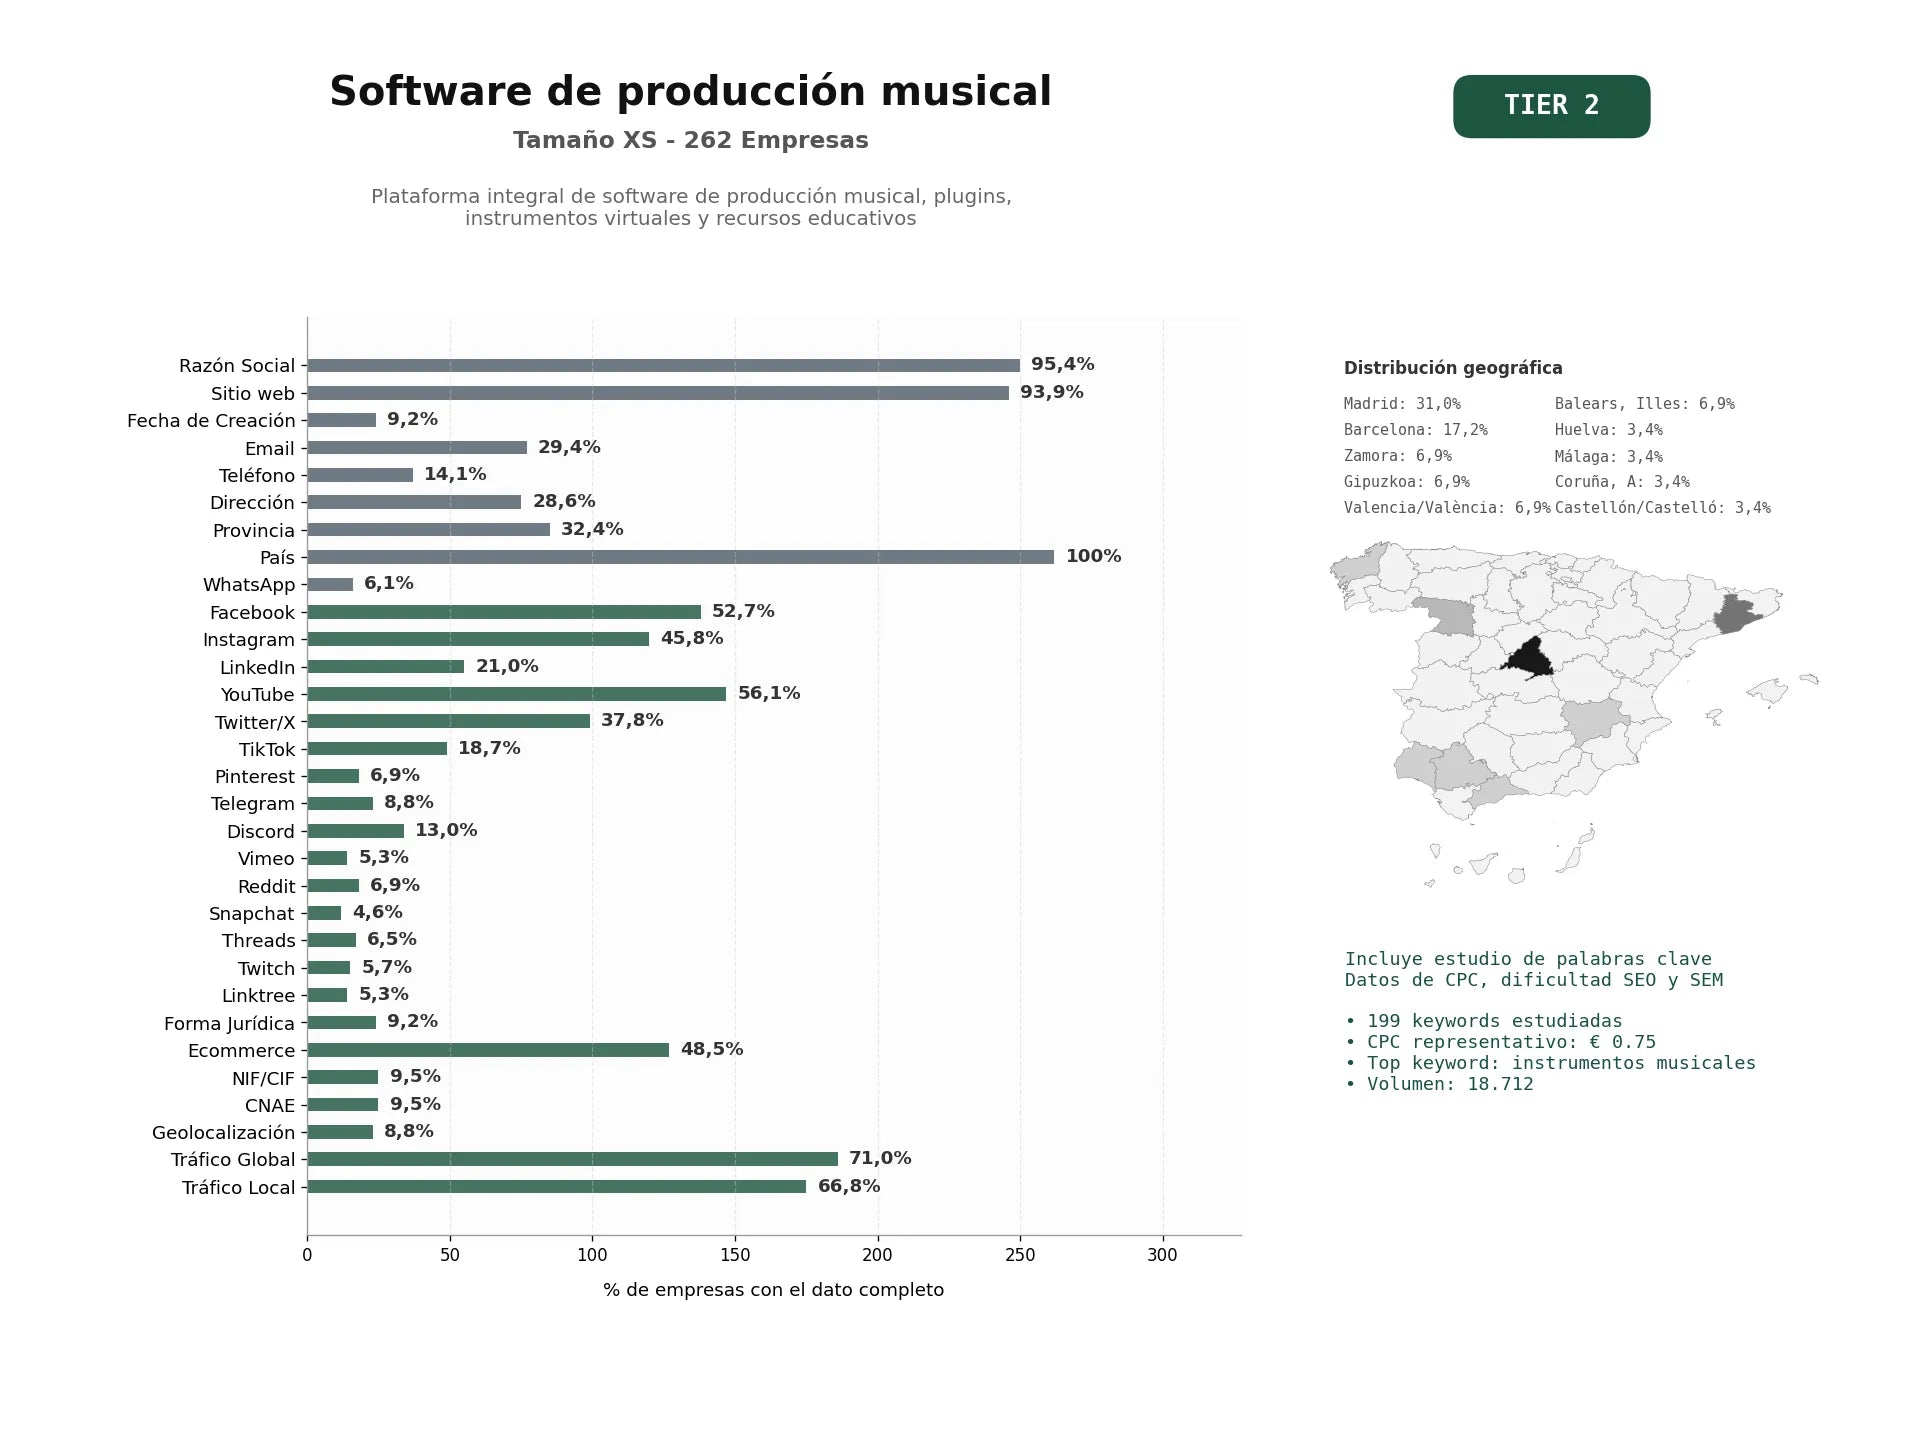Click the LinkedIn value 21,0%
The image size is (1920, 1440).
pos(507,666)
